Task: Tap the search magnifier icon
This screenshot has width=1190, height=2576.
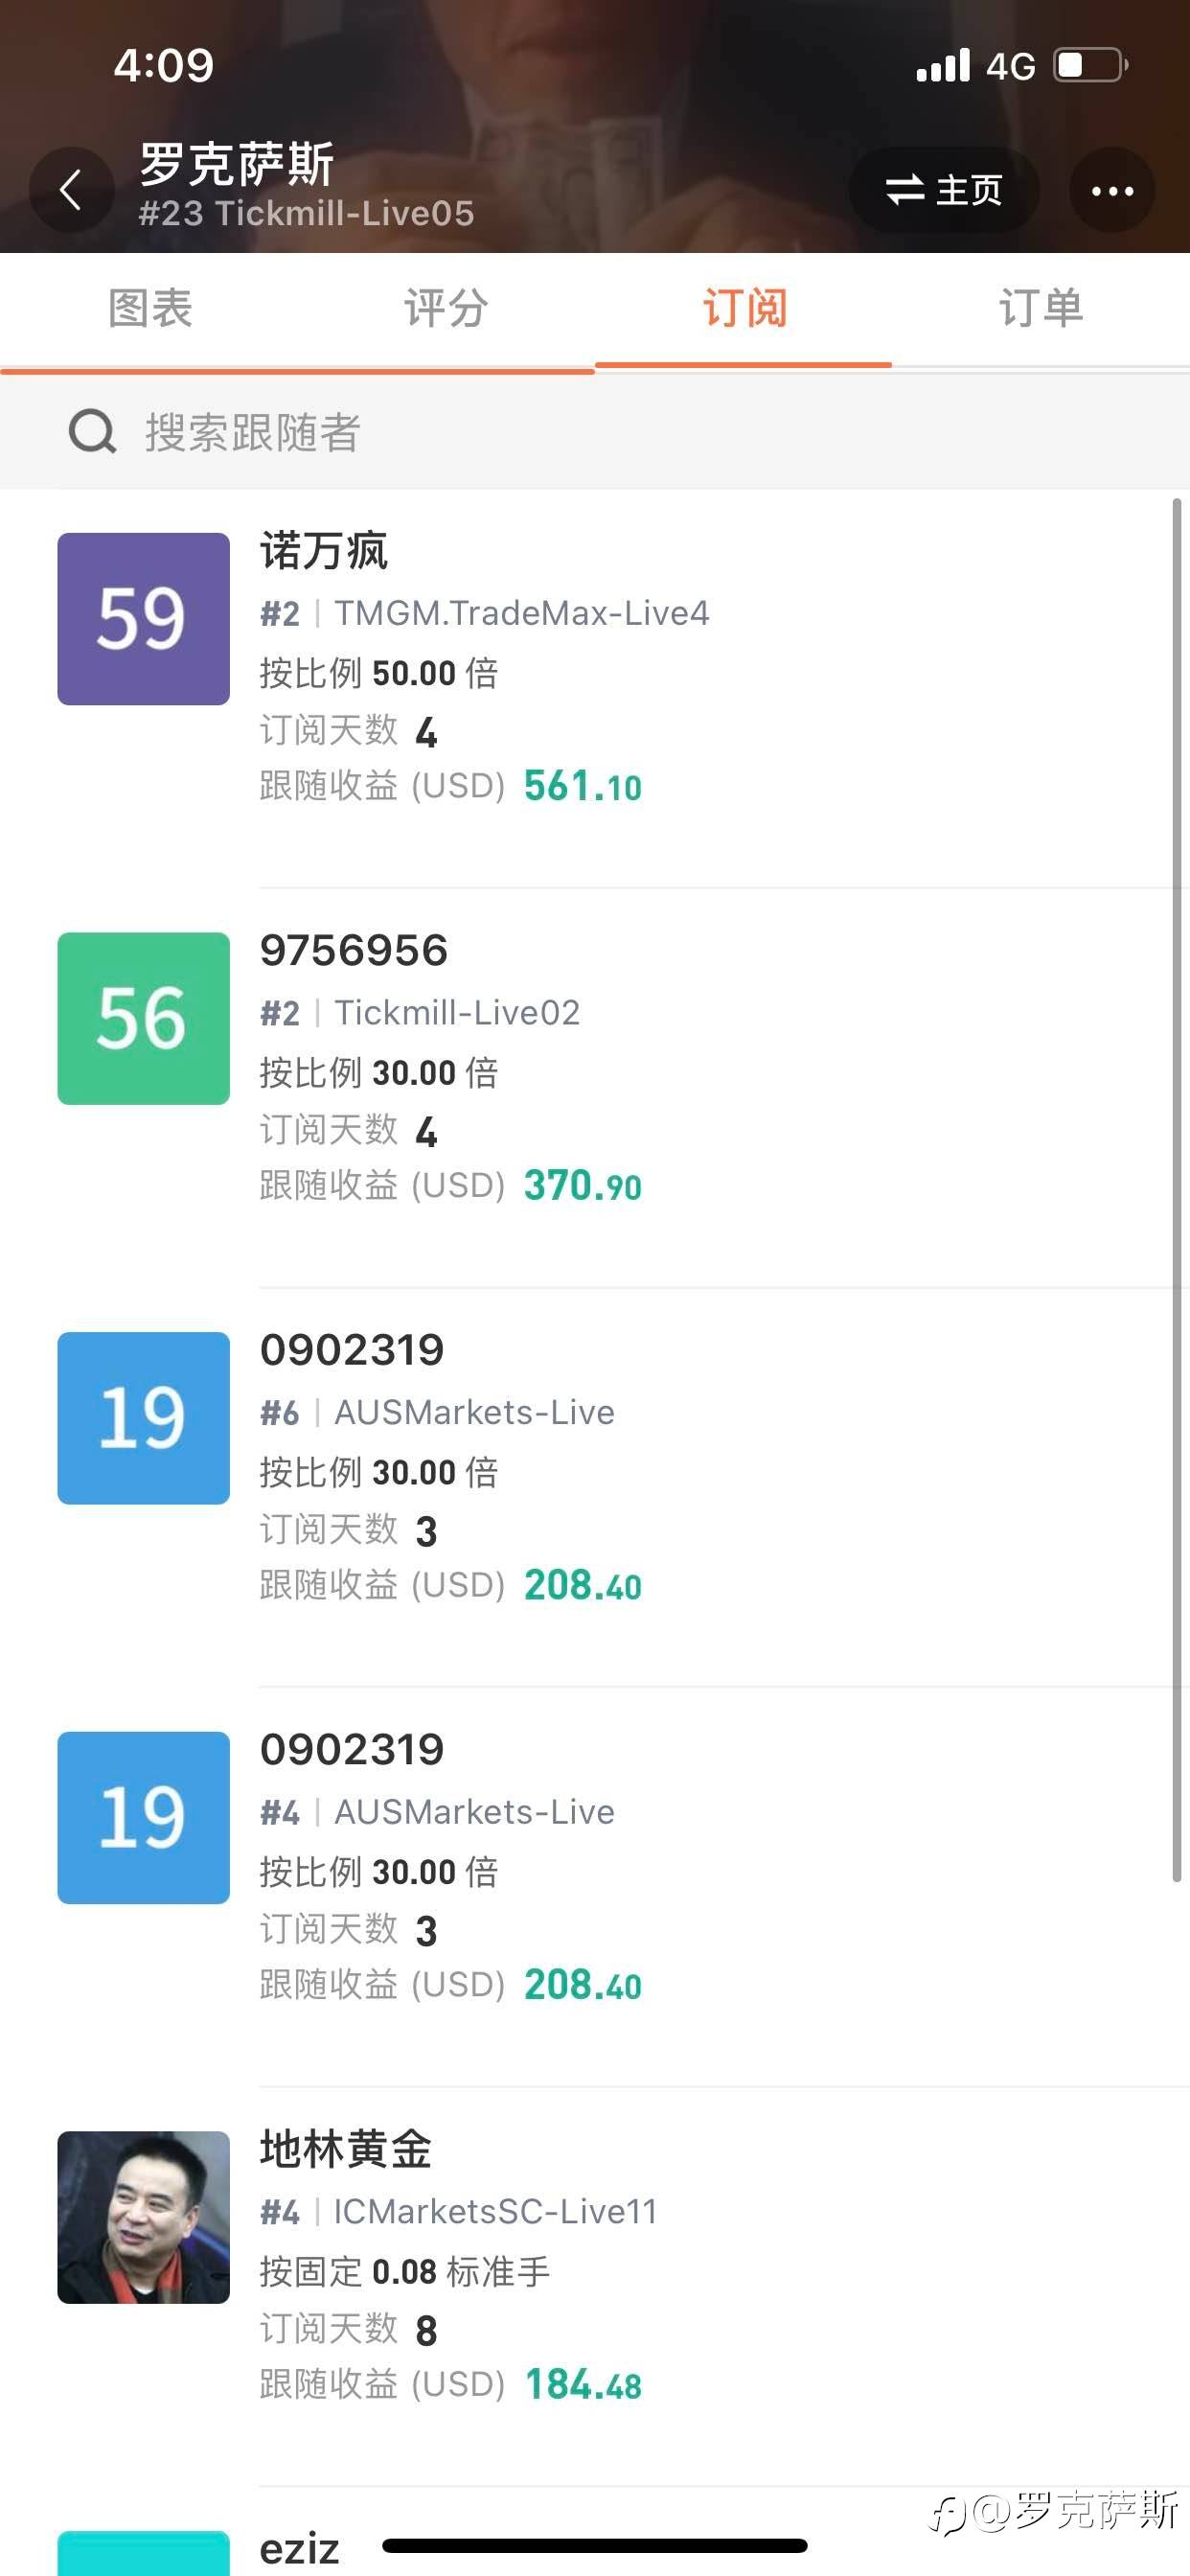Action: 92,431
